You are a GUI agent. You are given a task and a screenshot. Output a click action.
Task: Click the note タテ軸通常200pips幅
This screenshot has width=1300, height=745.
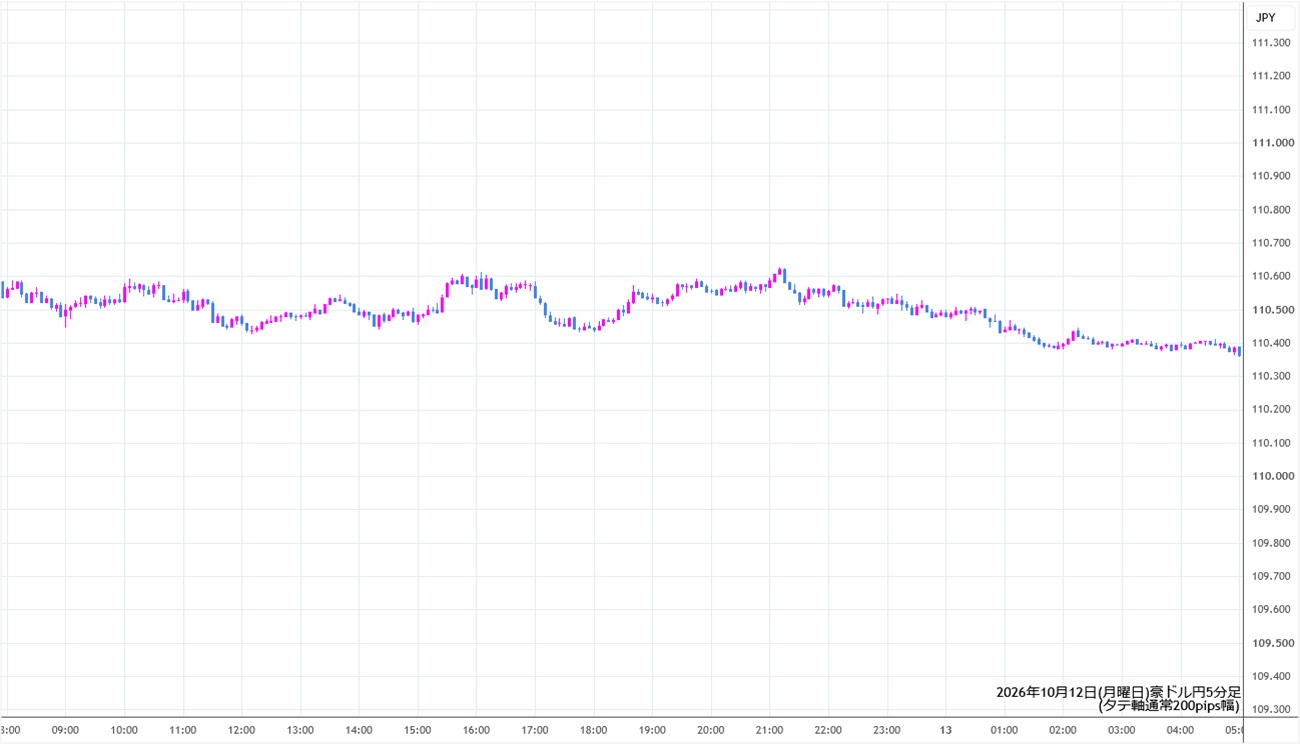tap(1169, 705)
